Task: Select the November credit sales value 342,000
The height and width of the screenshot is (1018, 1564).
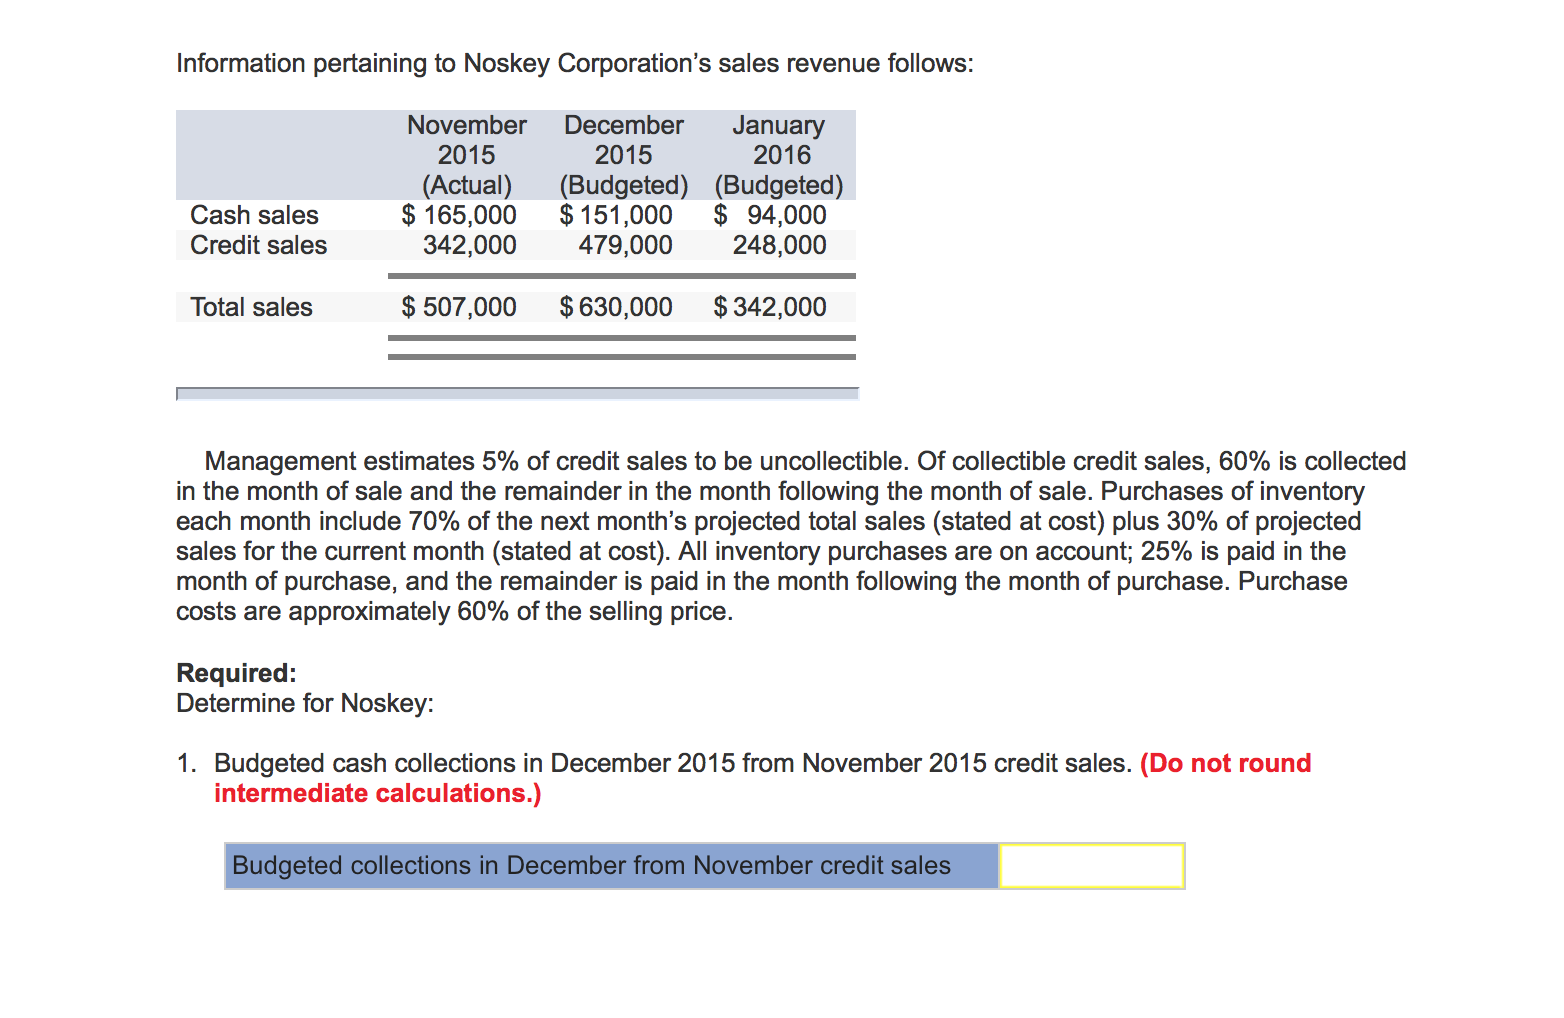Action: coord(469,245)
